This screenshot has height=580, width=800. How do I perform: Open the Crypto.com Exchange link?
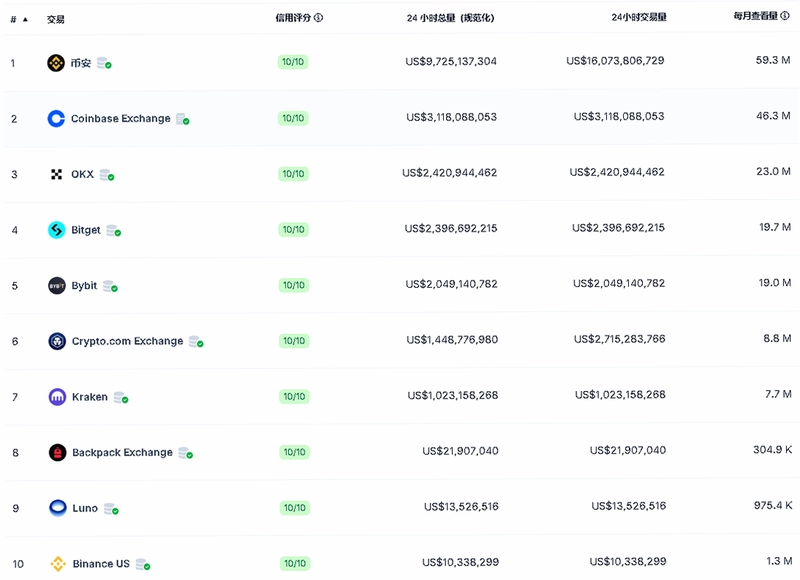click(x=128, y=341)
